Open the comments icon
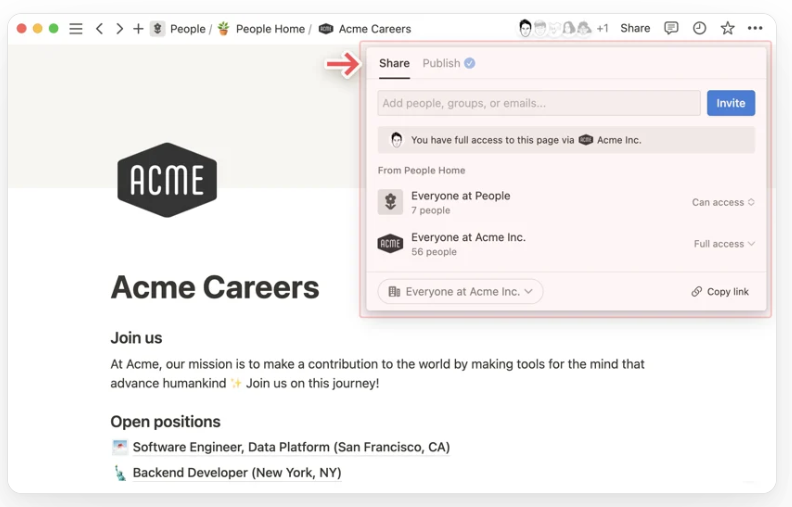The image size is (792, 507). pos(671,28)
